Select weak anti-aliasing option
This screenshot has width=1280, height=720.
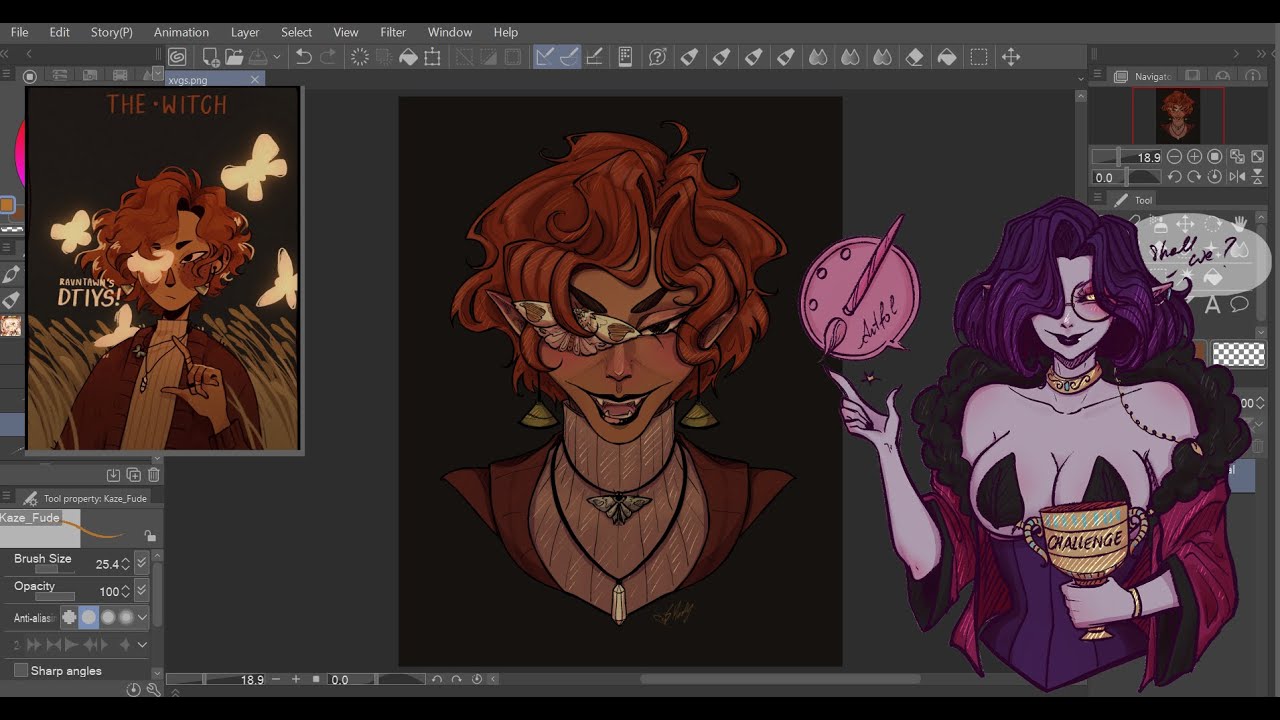[x=88, y=617]
